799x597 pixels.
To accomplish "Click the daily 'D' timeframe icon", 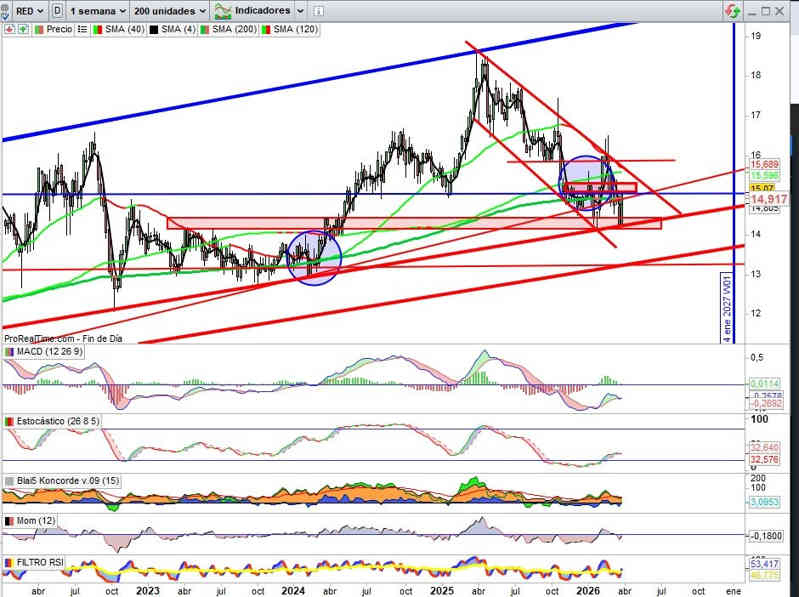I will tap(57, 10).
